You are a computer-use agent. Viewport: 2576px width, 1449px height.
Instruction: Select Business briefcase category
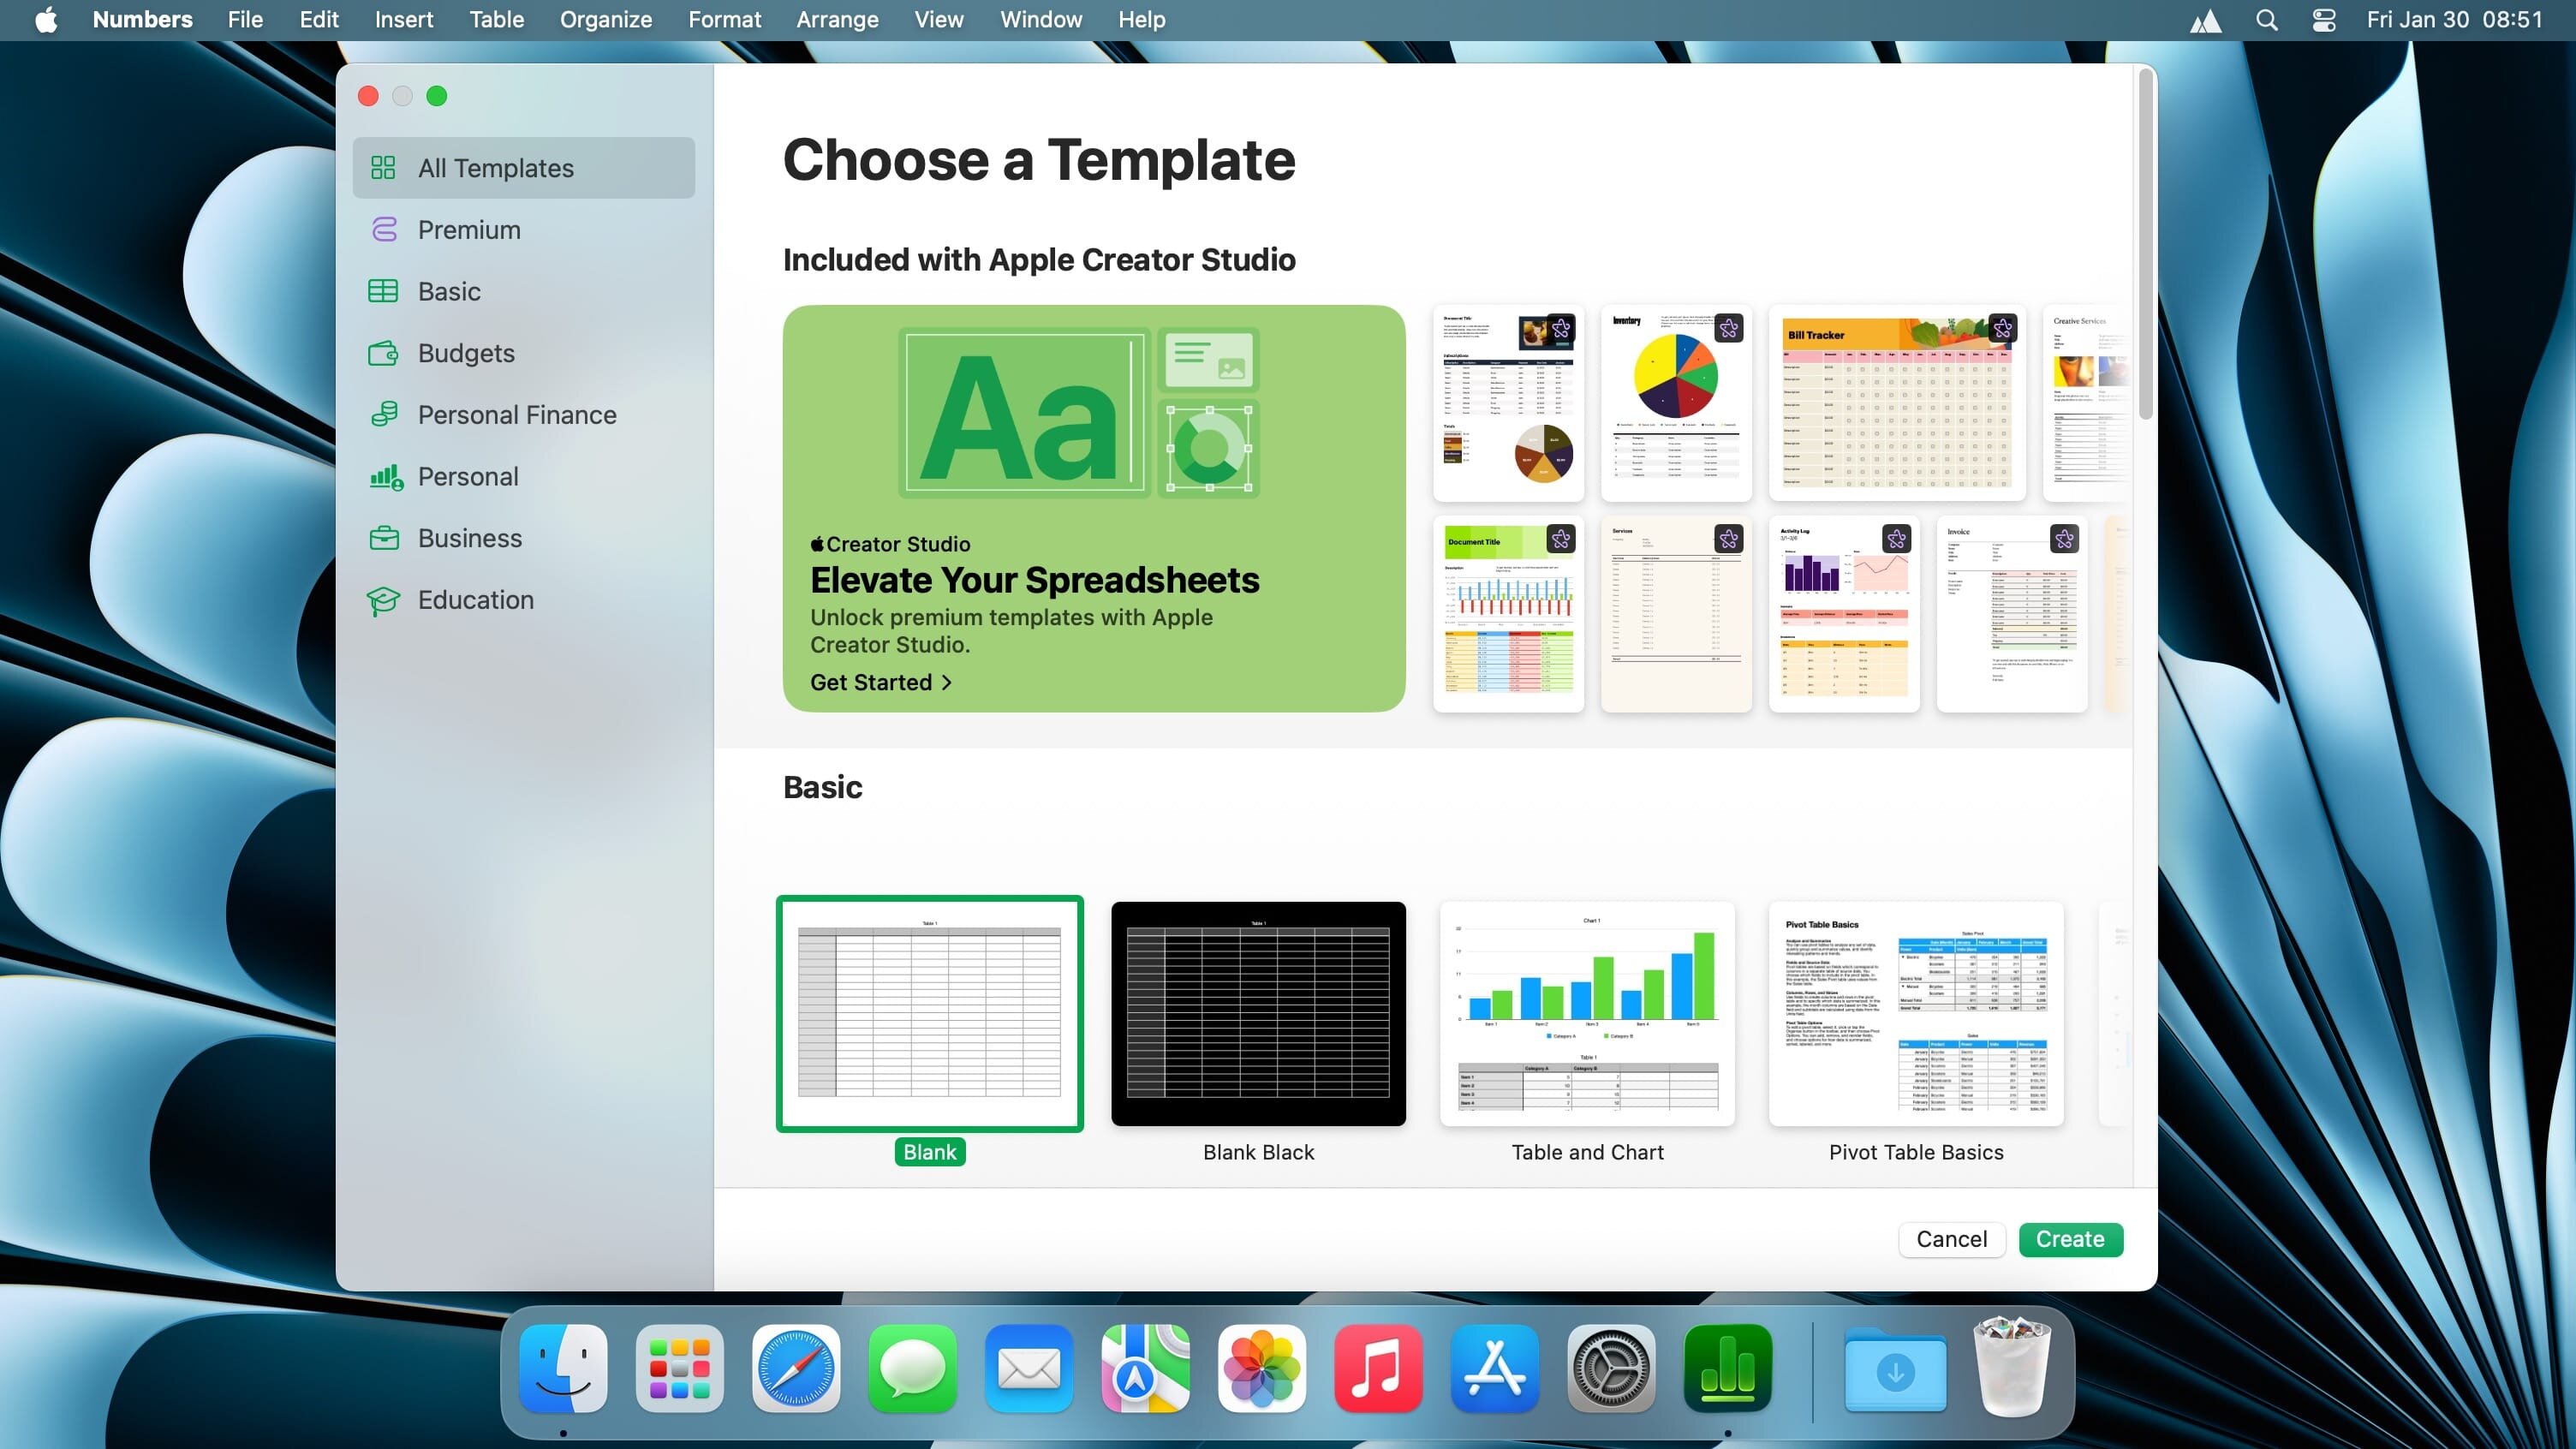pyautogui.click(x=384, y=538)
